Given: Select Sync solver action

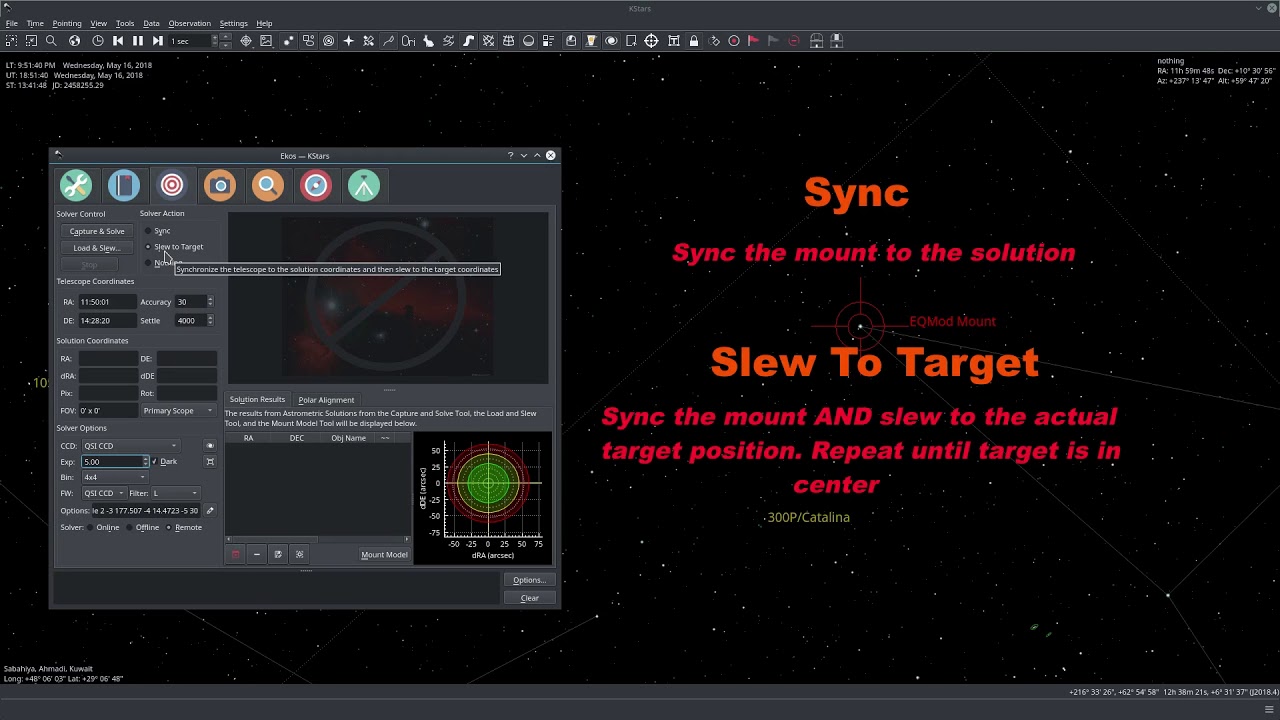Looking at the screenshot, I should [157, 231].
